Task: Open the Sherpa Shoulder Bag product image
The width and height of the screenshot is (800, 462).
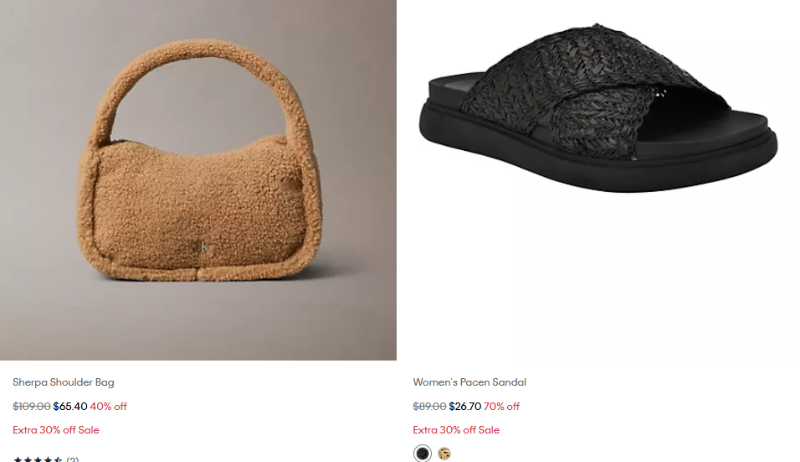Action: [198, 180]
